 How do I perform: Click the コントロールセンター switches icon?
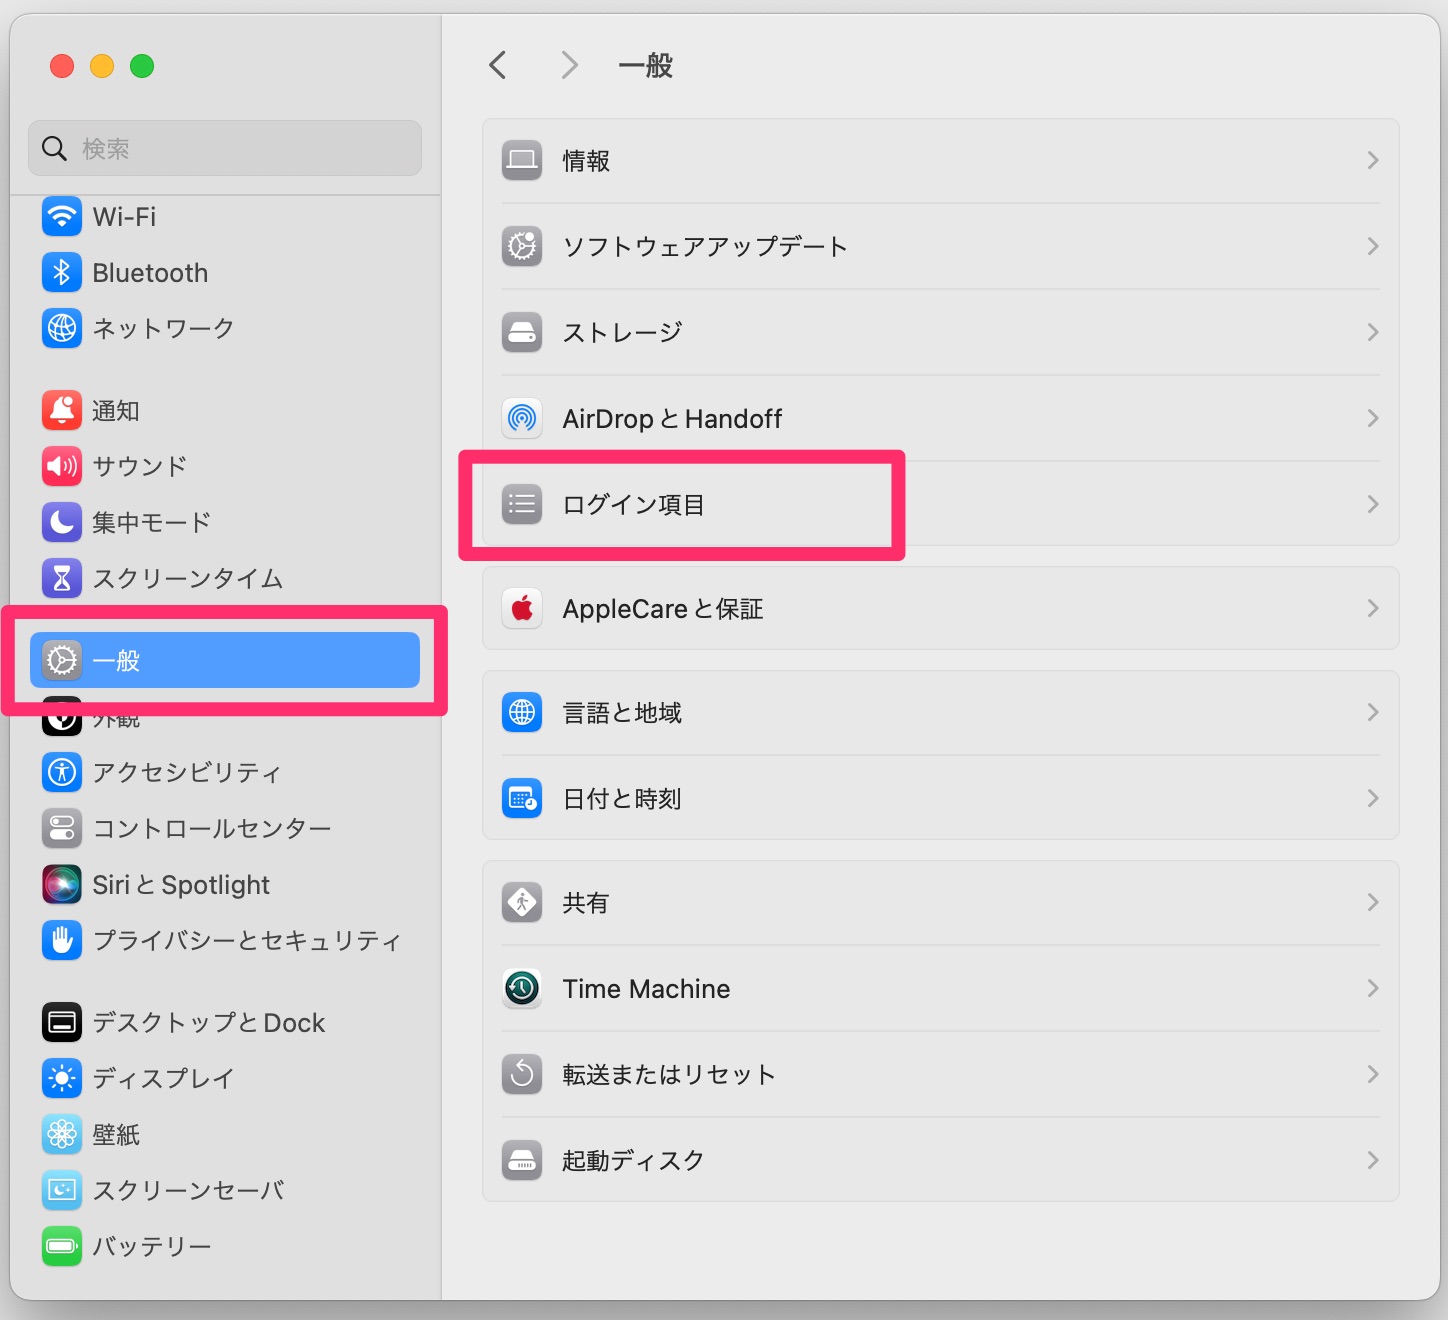(62, 828)
